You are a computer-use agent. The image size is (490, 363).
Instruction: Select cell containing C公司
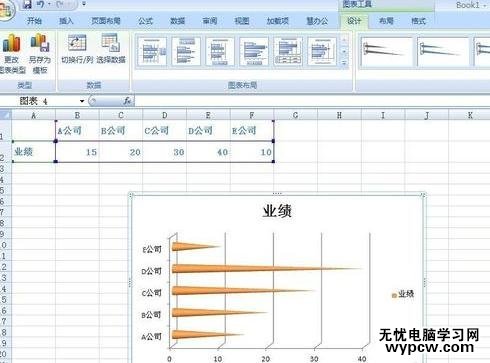click(165, 131)
